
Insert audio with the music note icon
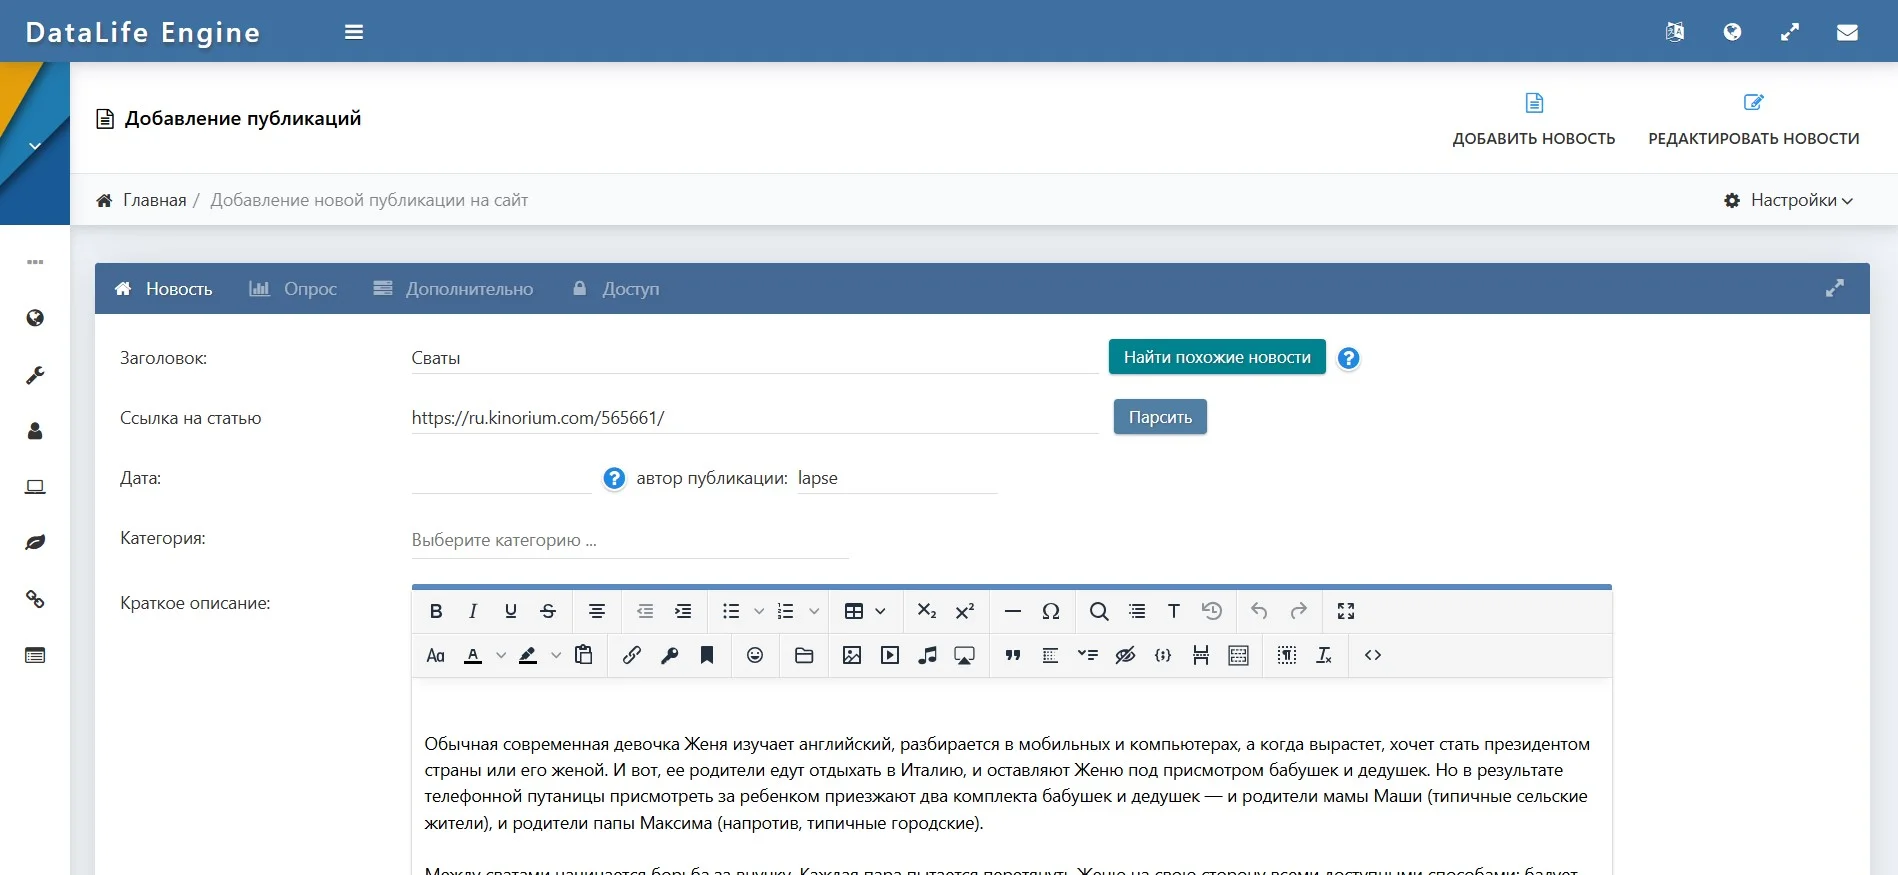pyautogui.click(x=928, y=655)
